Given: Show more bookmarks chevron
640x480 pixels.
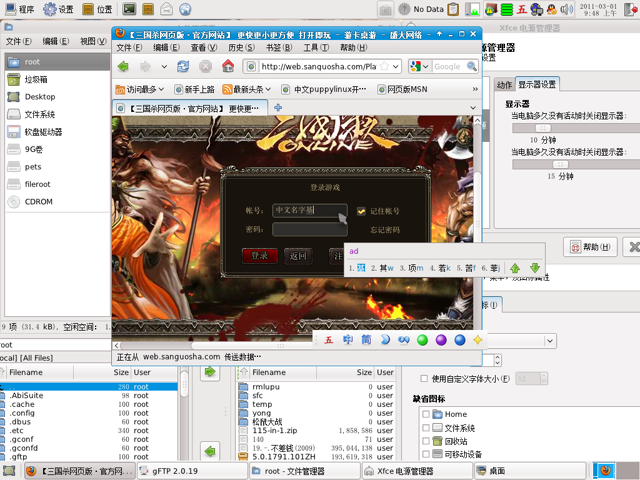Looking at the screenshot, I should point(475,89).
